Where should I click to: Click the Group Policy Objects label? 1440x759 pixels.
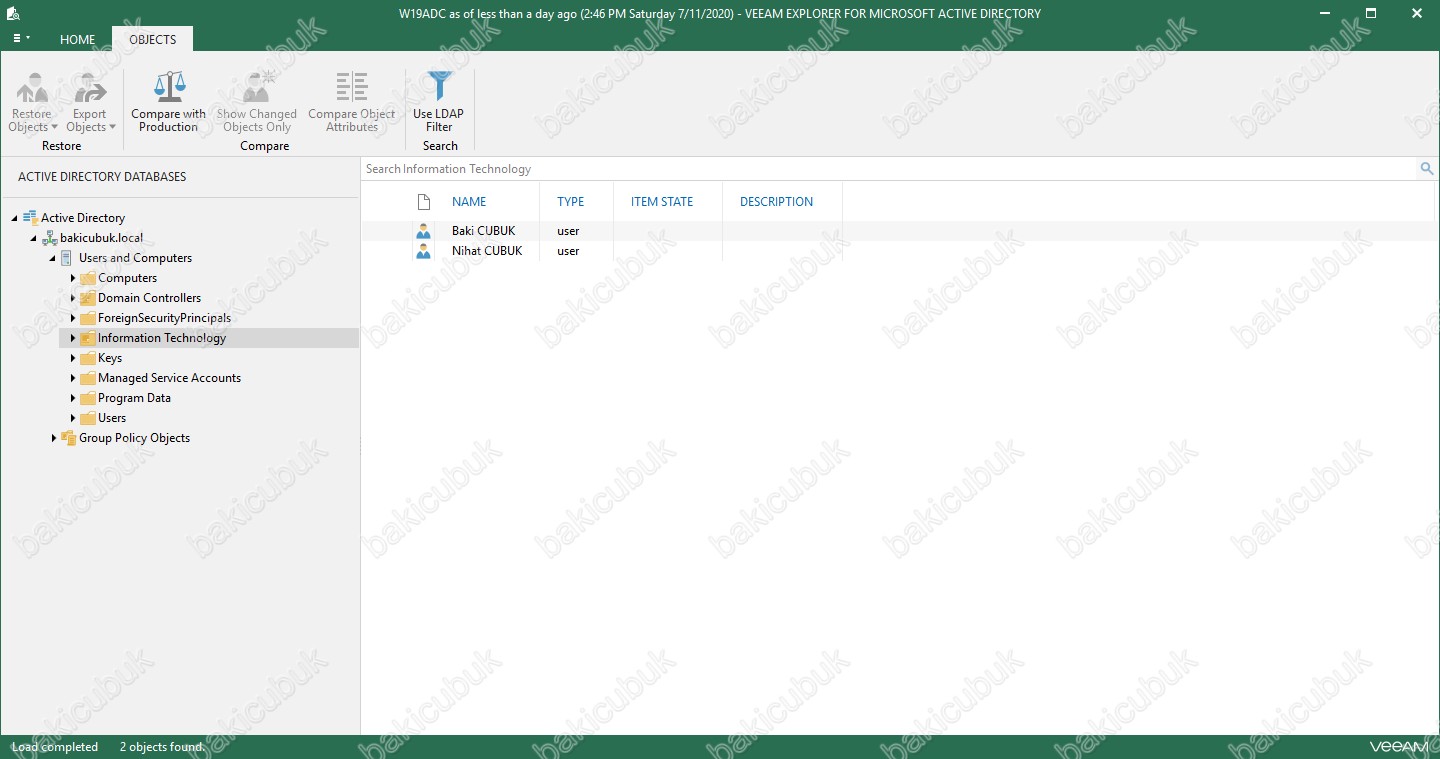pos(135,438)
